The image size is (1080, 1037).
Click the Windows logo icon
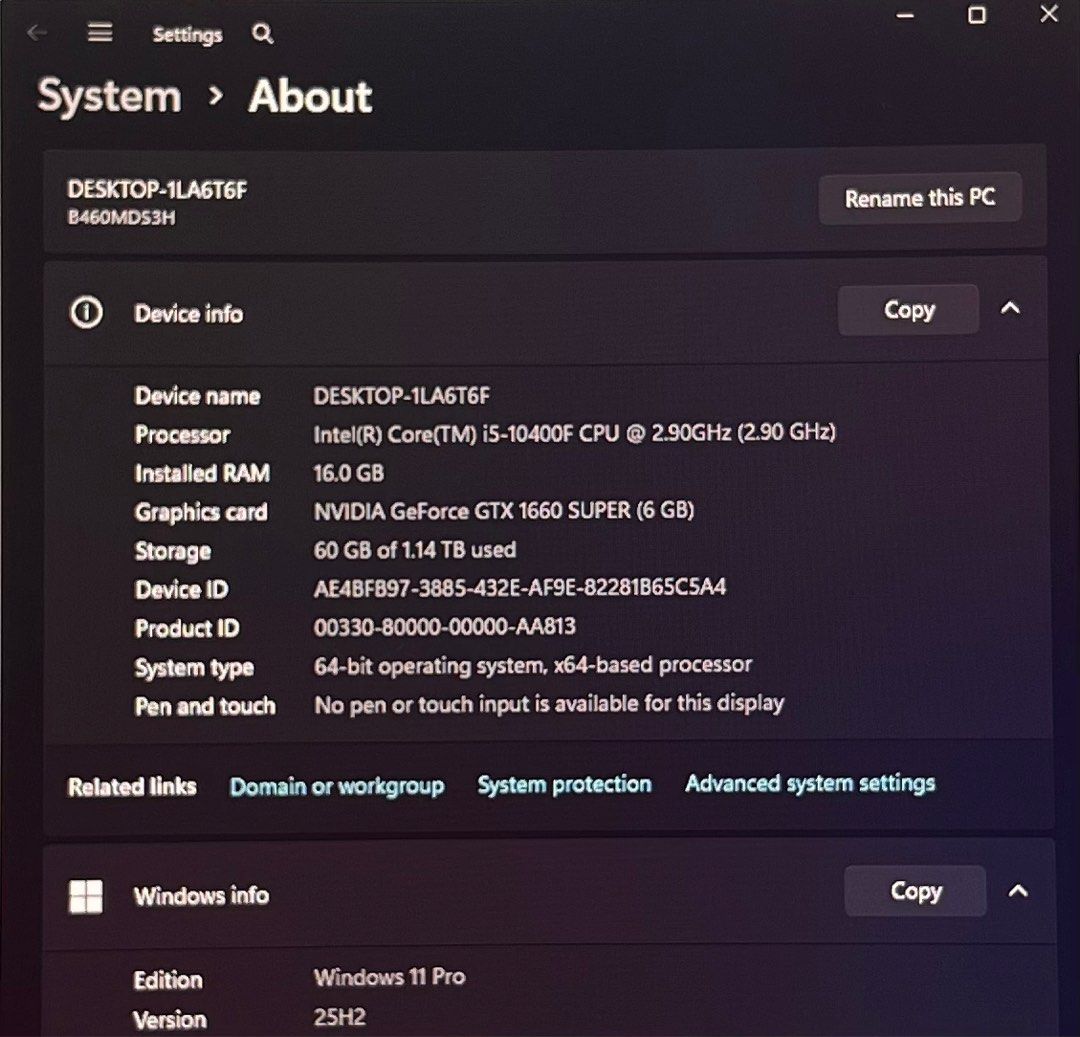click(86, 896)
